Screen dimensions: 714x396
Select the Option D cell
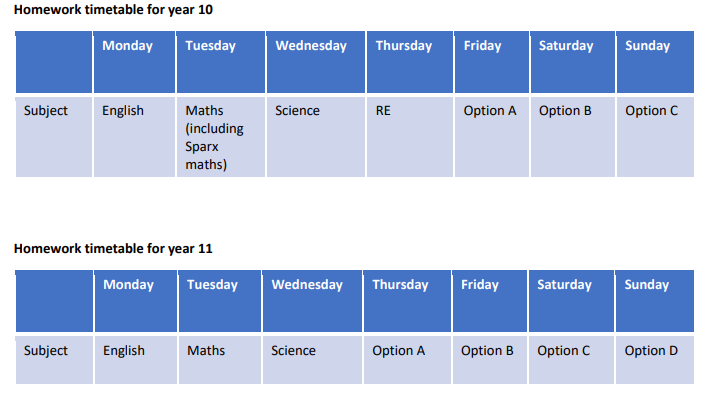click(x=655, y=360)
